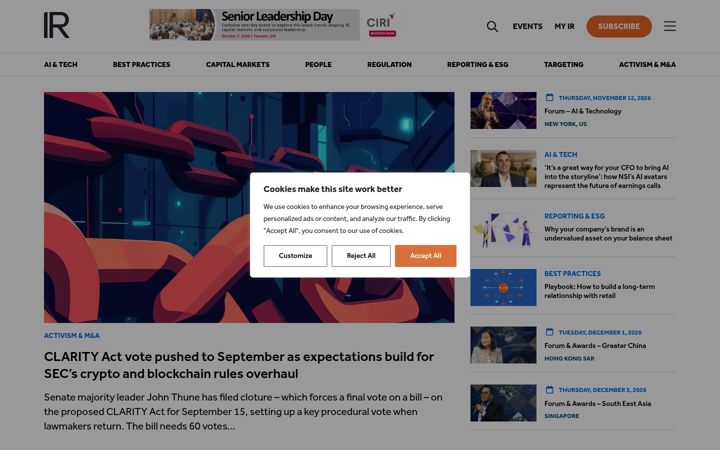Click the IR magazine logo

56,25
